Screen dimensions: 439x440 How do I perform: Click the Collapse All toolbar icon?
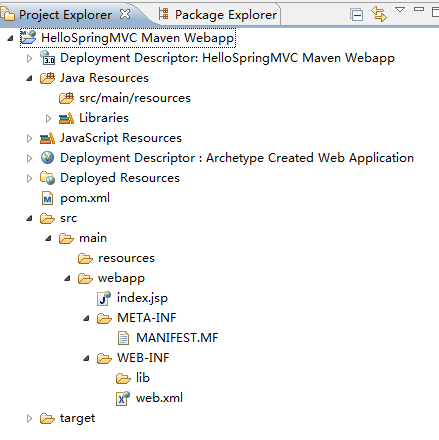coord(356,15)
